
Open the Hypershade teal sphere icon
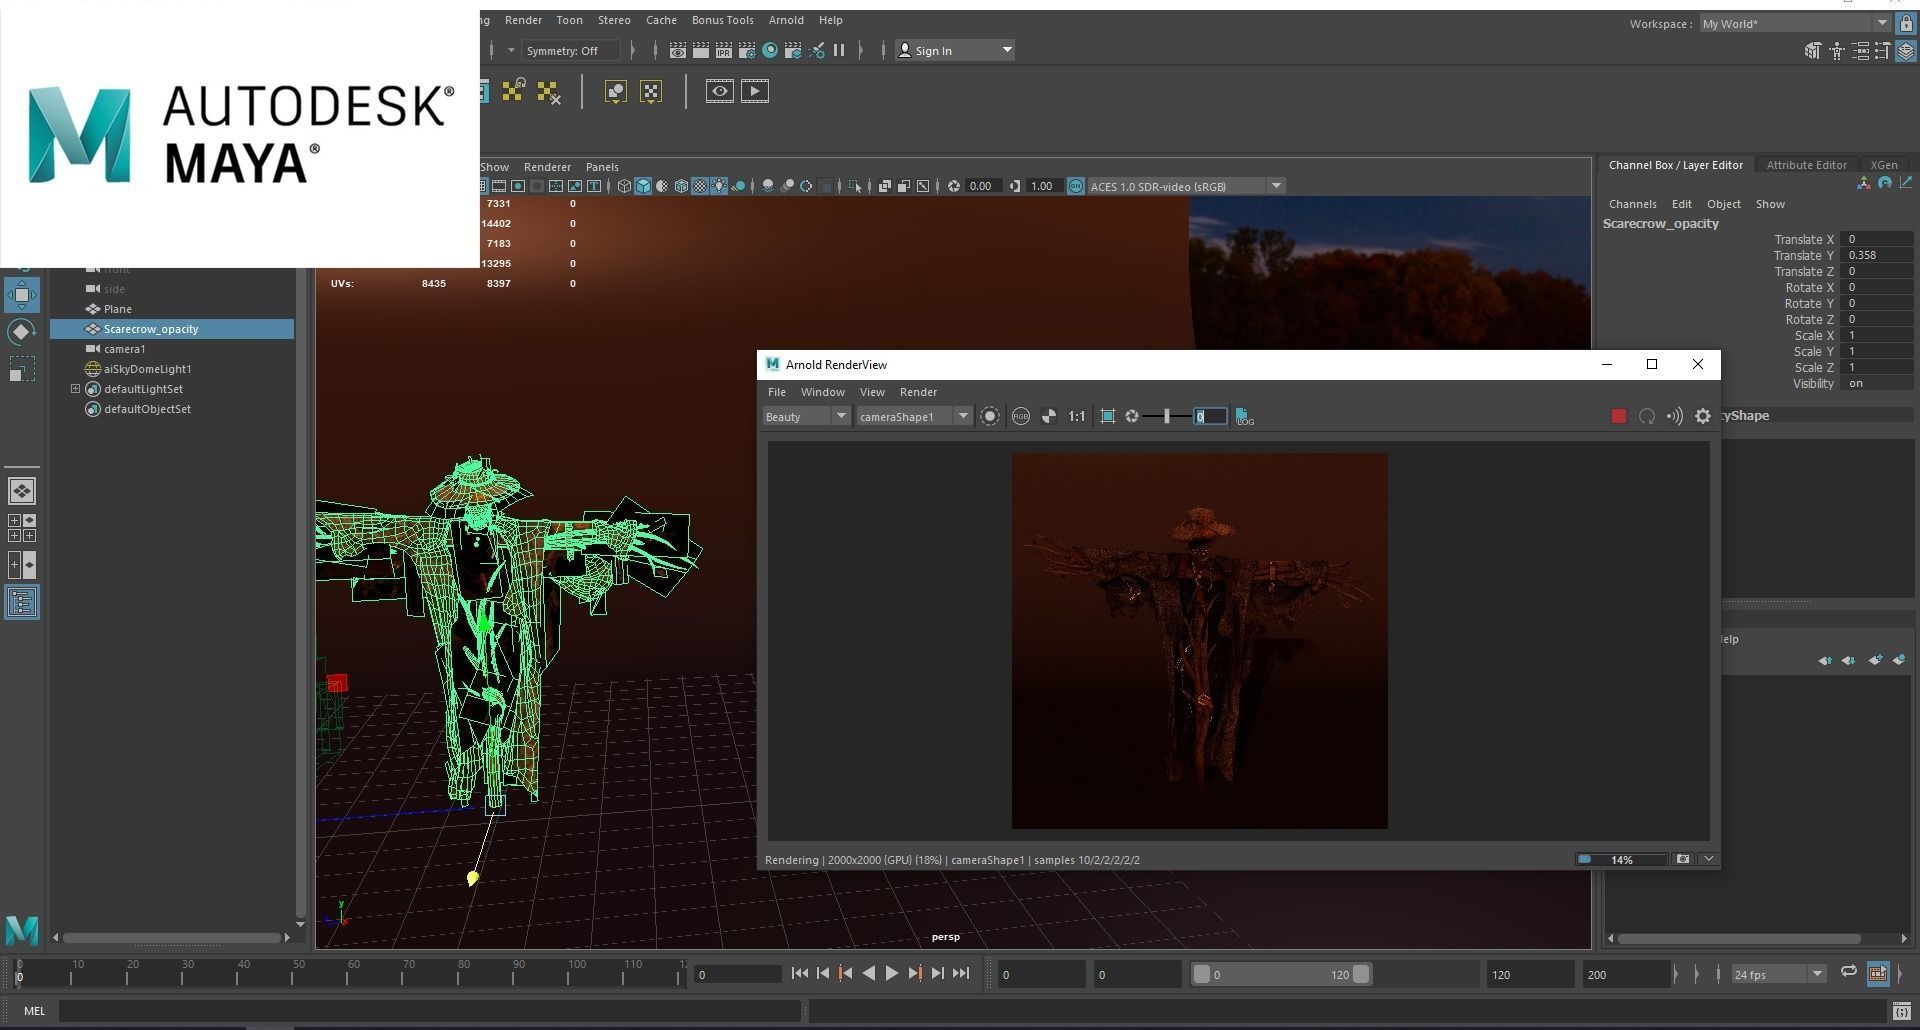pyautogui.click(x=770, y=50)
